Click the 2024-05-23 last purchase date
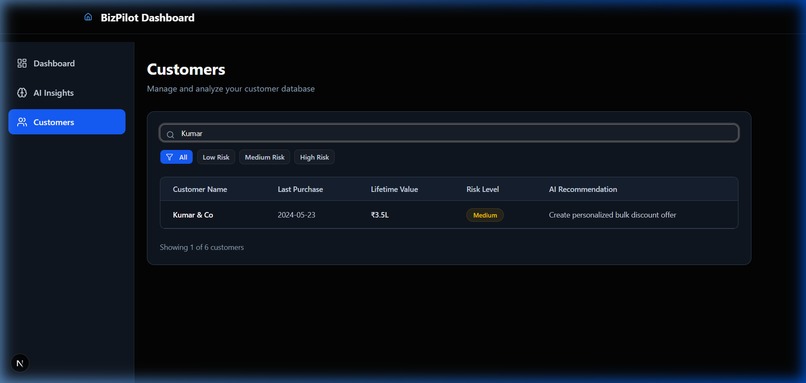The image size is (806, 383). click(297, 215)
